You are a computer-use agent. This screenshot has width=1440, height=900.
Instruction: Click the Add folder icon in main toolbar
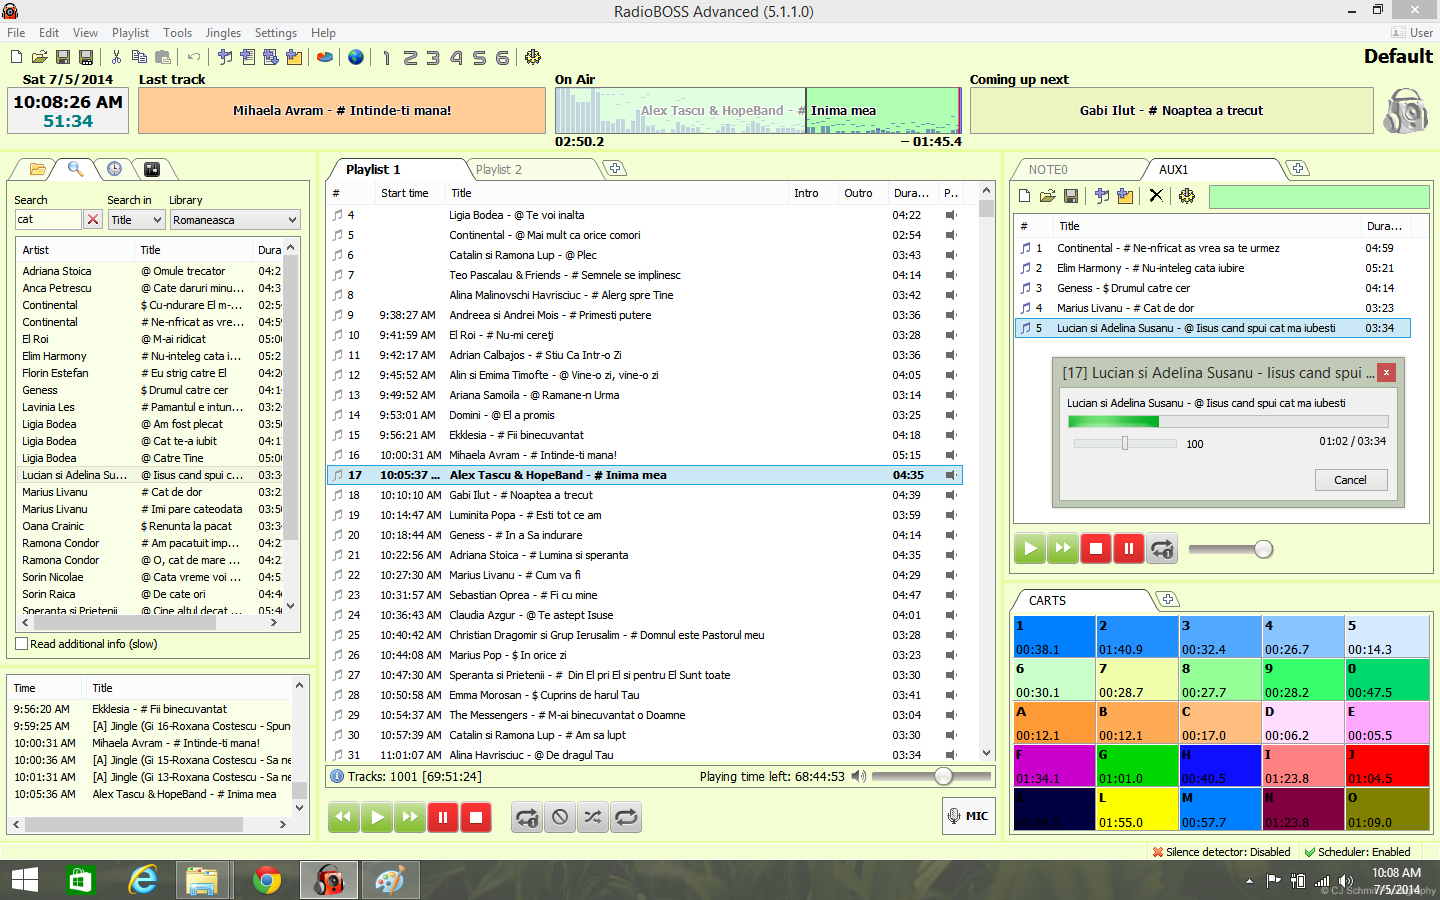click(x=294, y=57)
